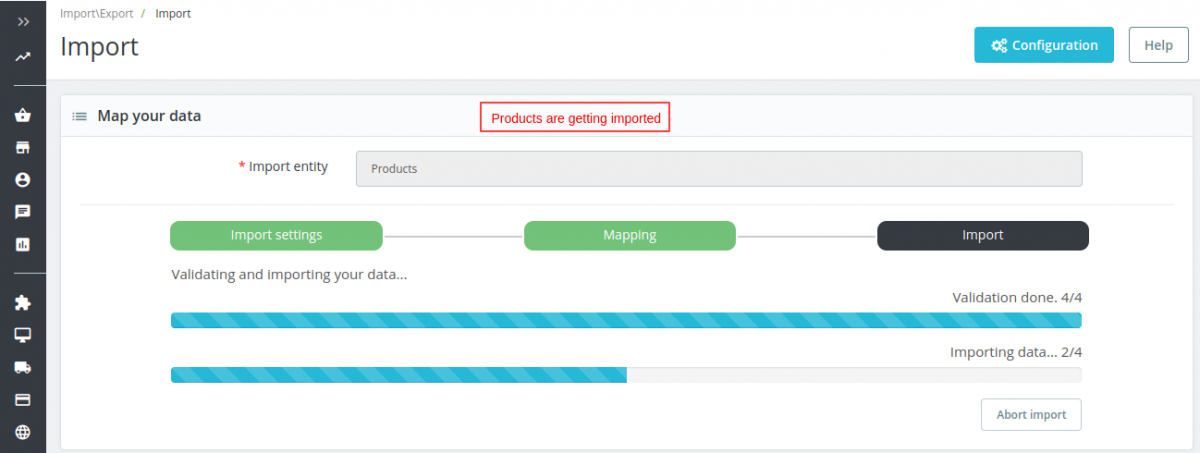Open International via the globe icon
This screenshot has height=453, width=1200.
point(23,432)
